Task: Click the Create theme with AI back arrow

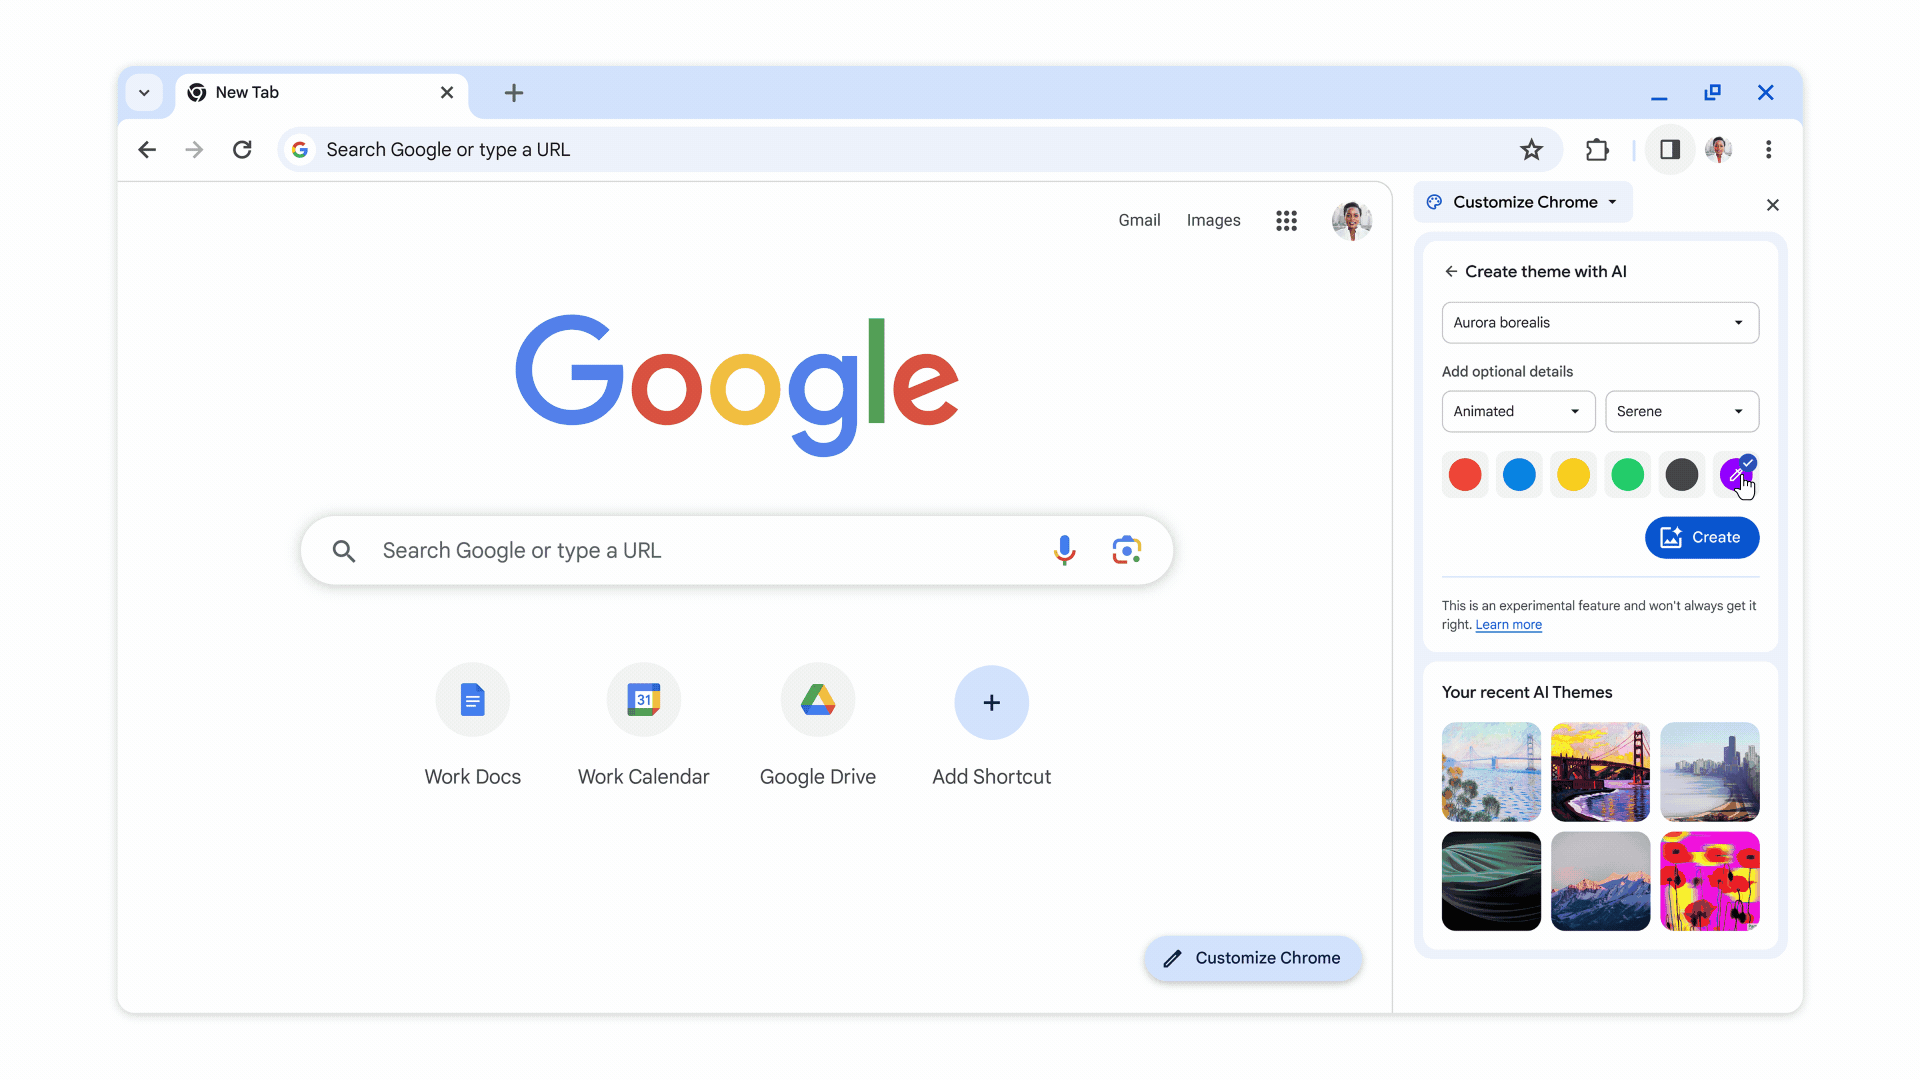Action: pos(1452,270)
